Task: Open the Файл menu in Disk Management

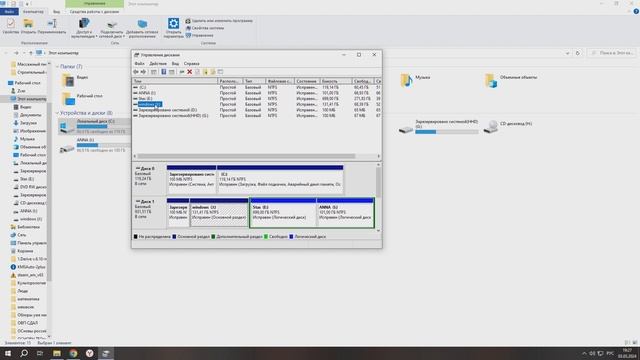Action: tap(139, 64)
